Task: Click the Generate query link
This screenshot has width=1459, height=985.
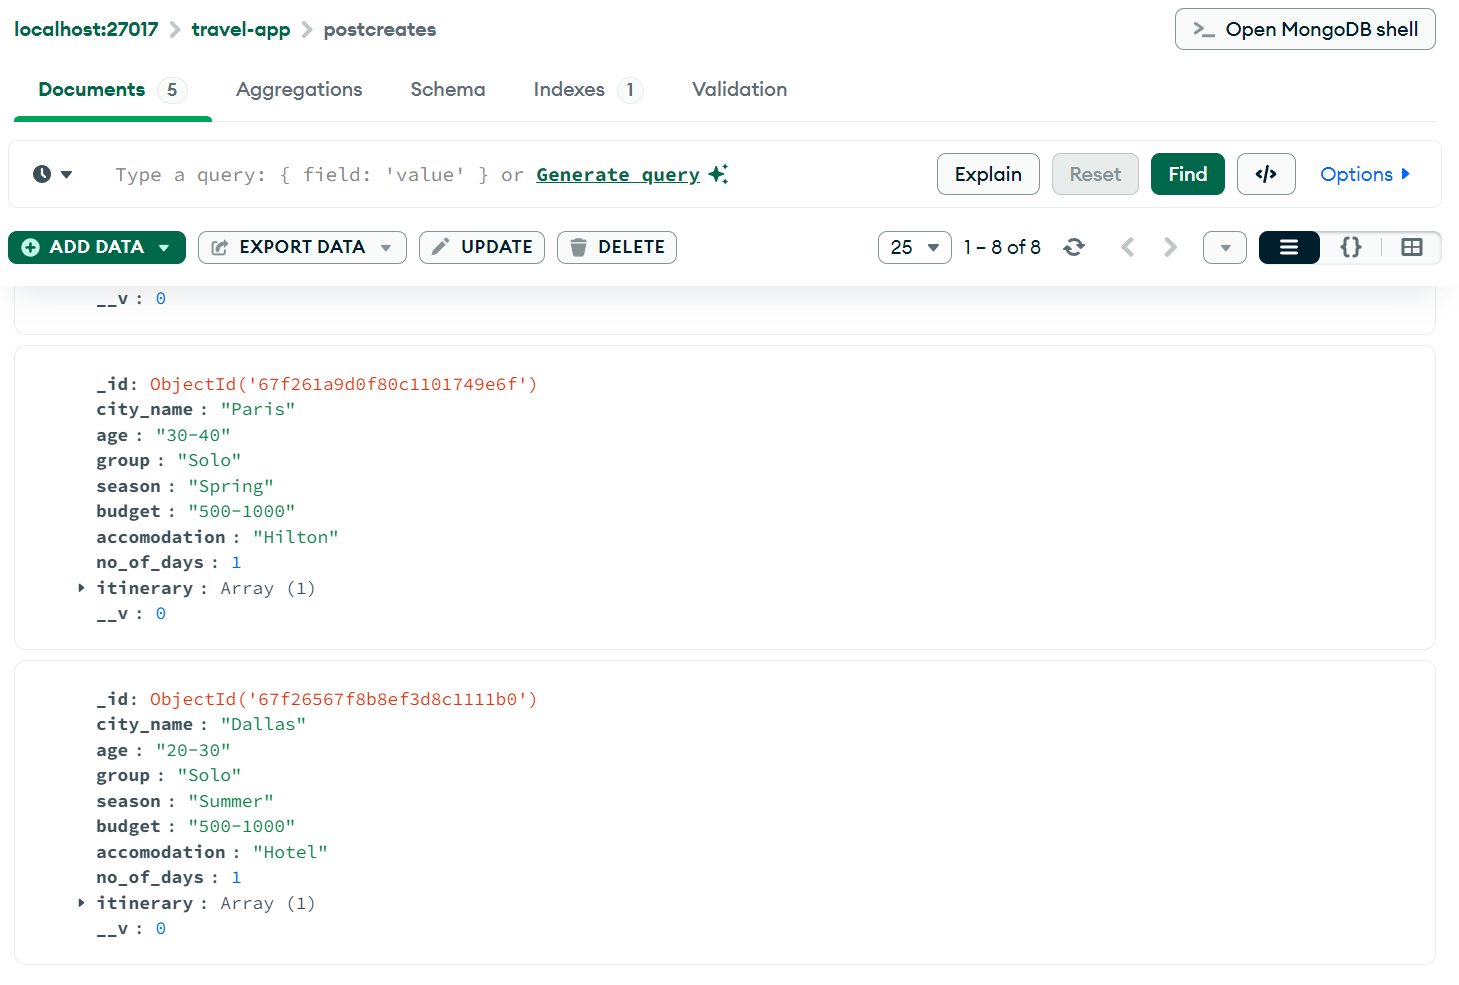Action: tap(618, 174)
